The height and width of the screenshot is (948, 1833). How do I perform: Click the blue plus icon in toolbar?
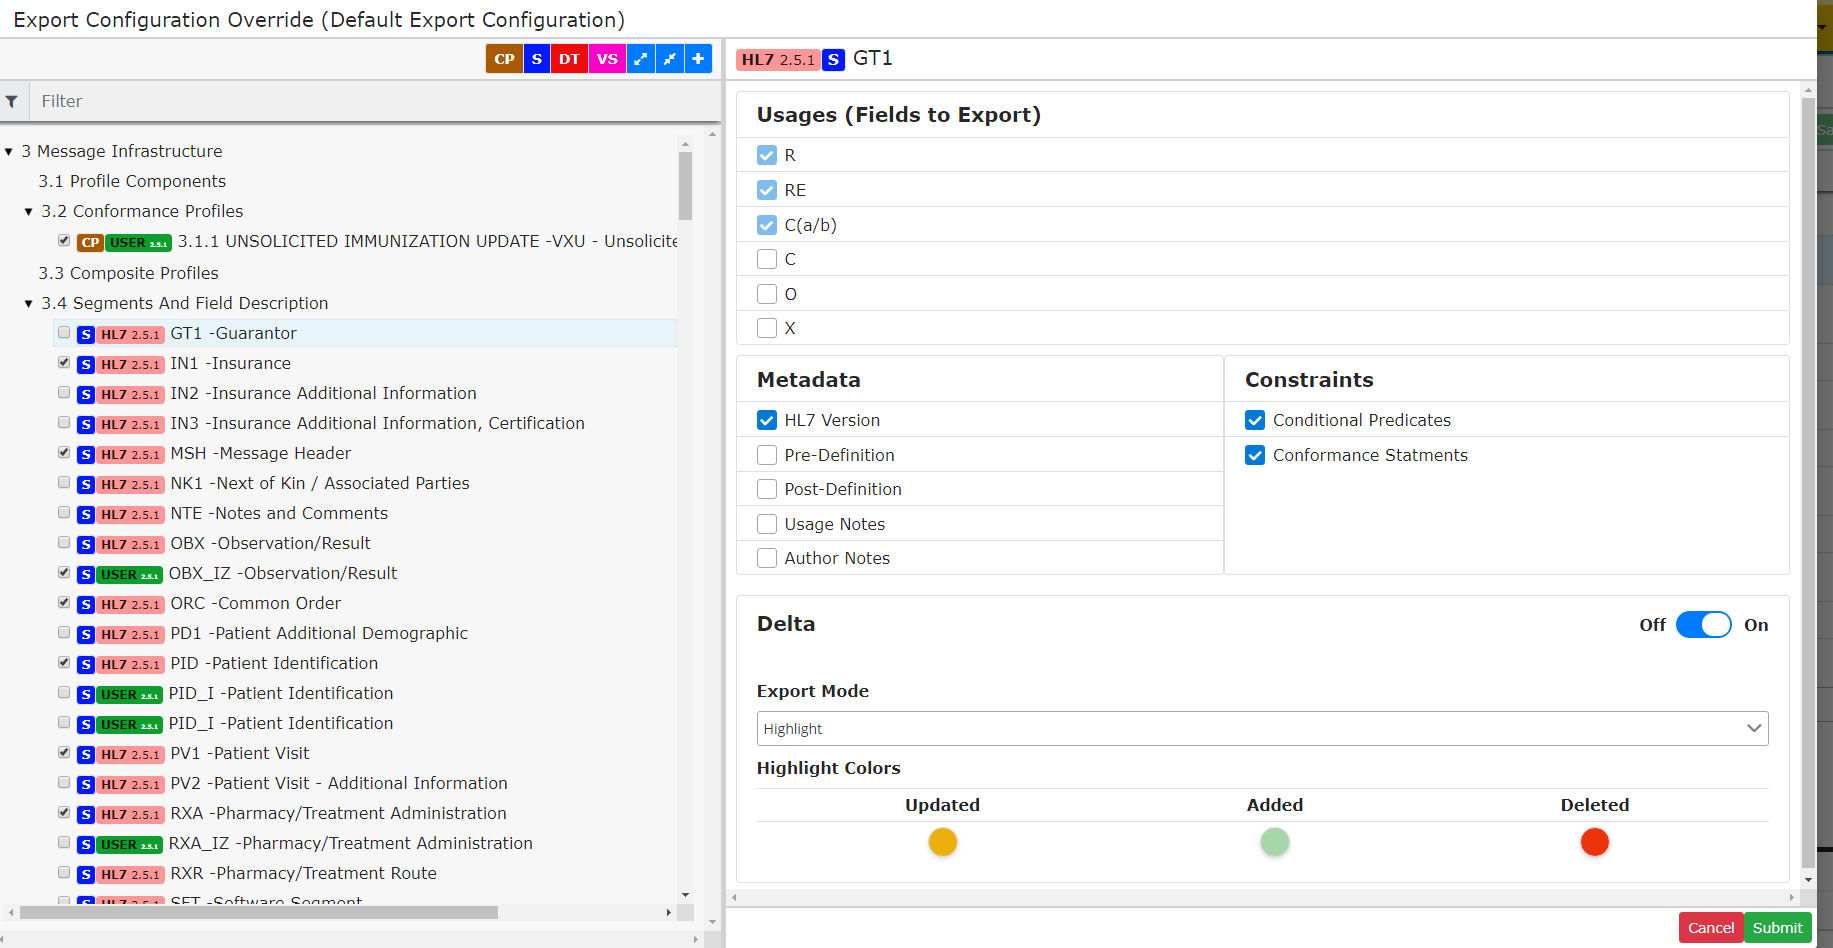(698, 59)
